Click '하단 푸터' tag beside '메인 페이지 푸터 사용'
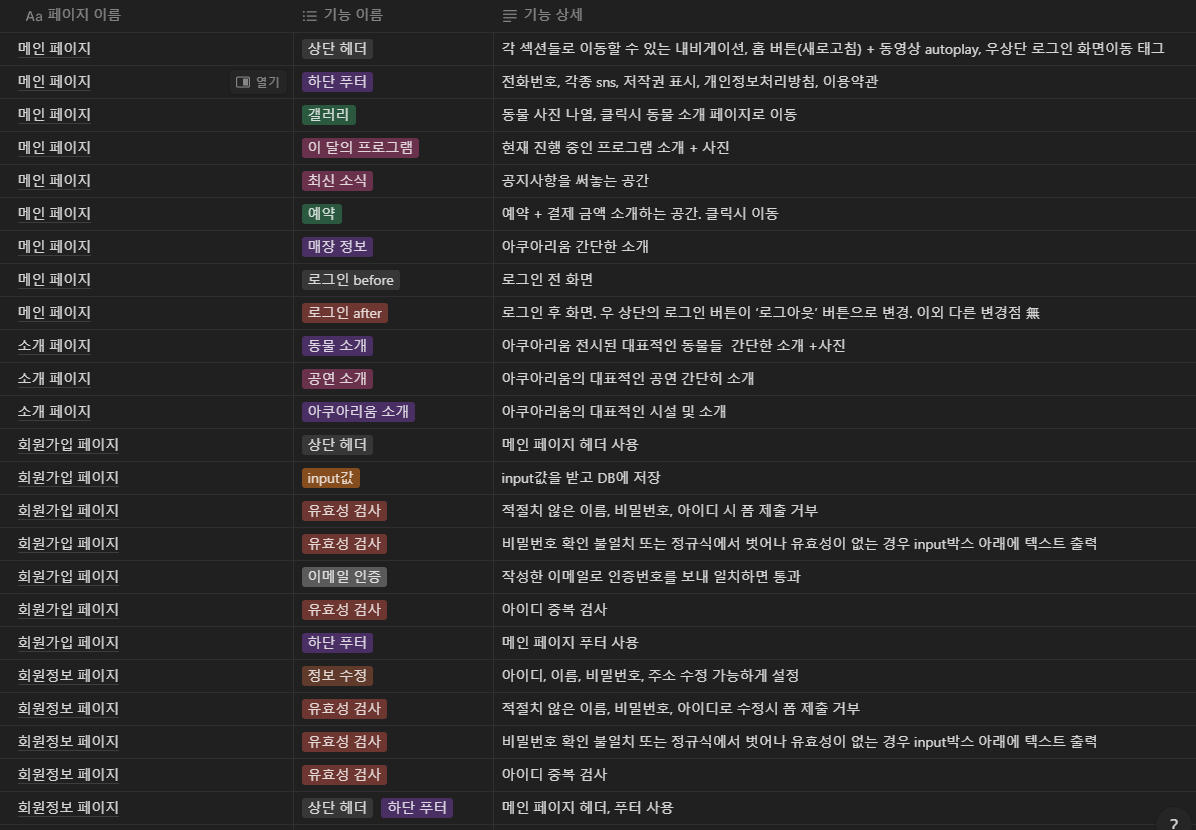This screenshot has width=1196, height=830. 337,643
